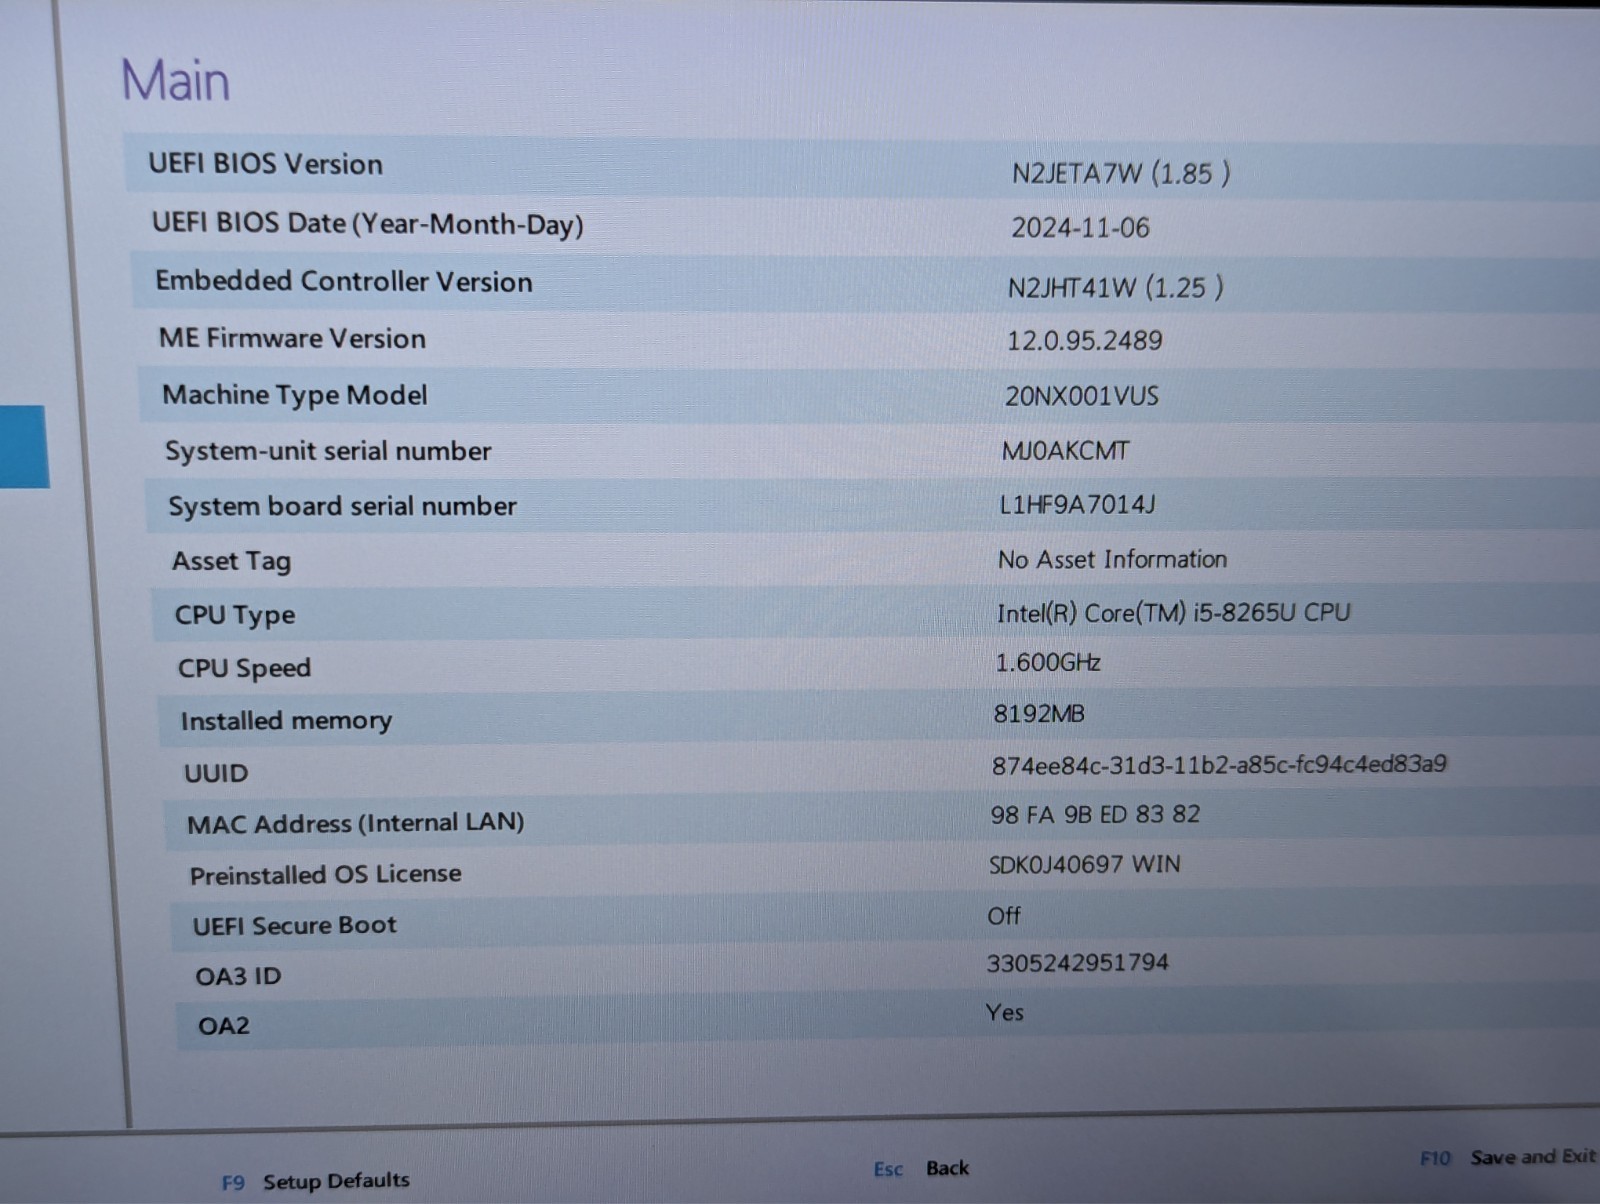Select the Asset Tag label

(232, 561)
